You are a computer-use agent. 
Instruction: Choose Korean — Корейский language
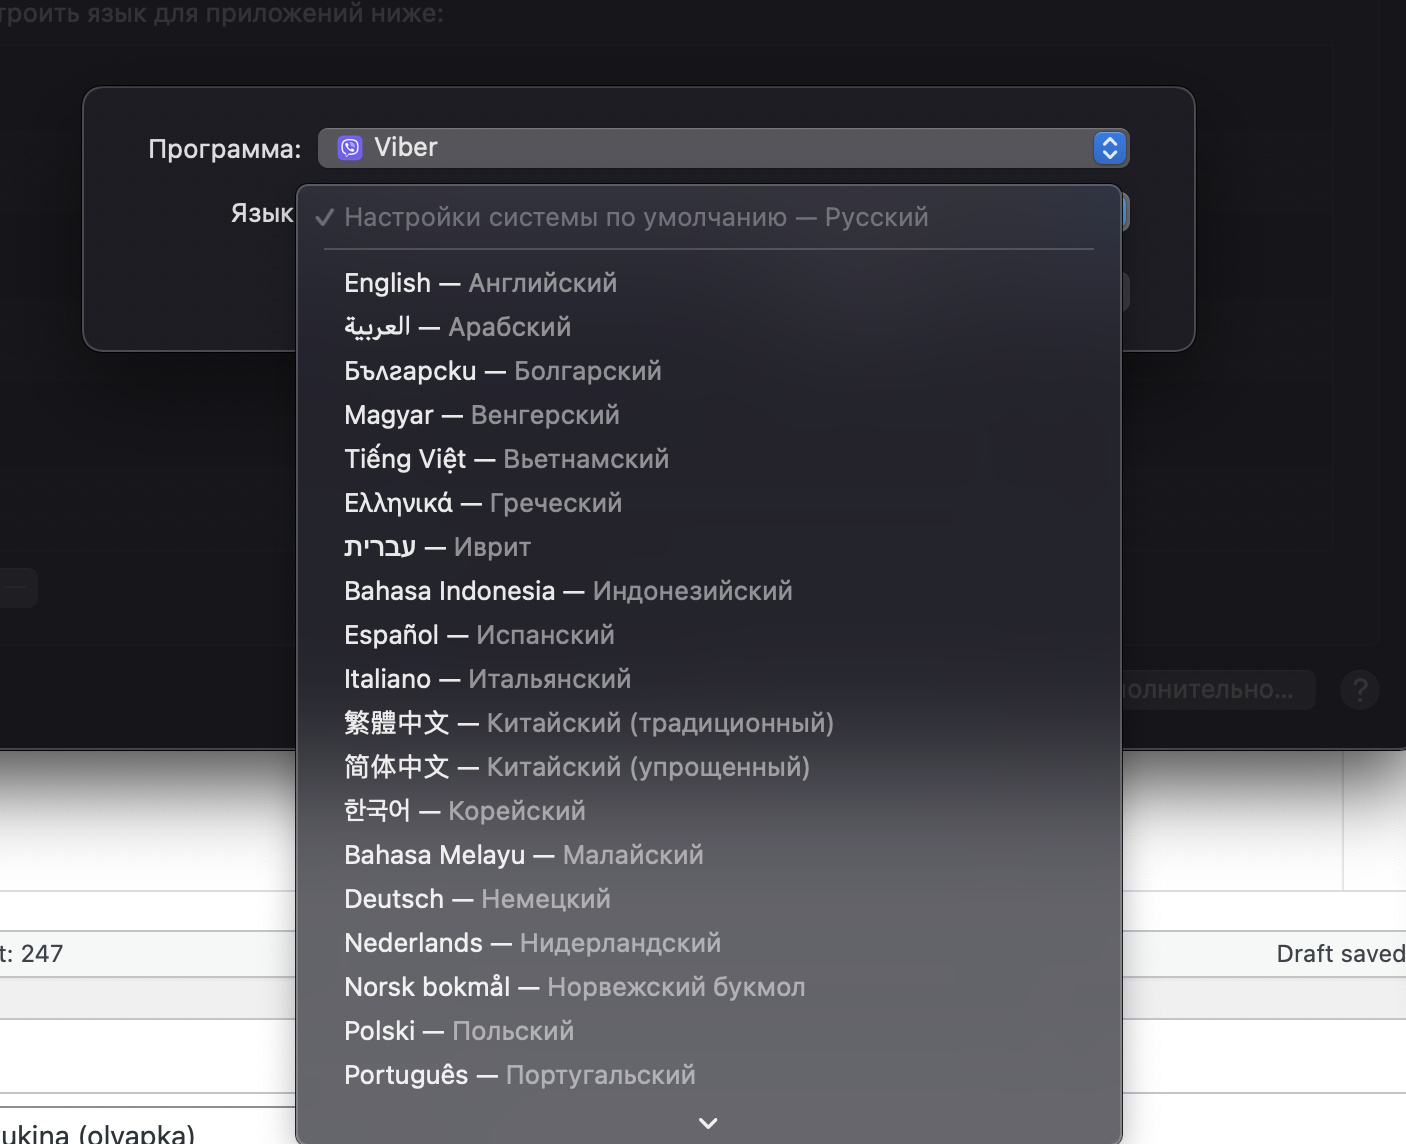click(x=709, y=811)
